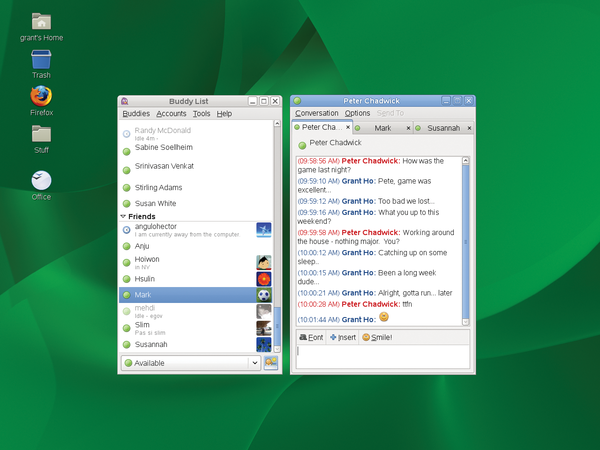Open the Buddies menu
Image resolution: width=600 pixels, height=450 pixels.
point(136,114)
